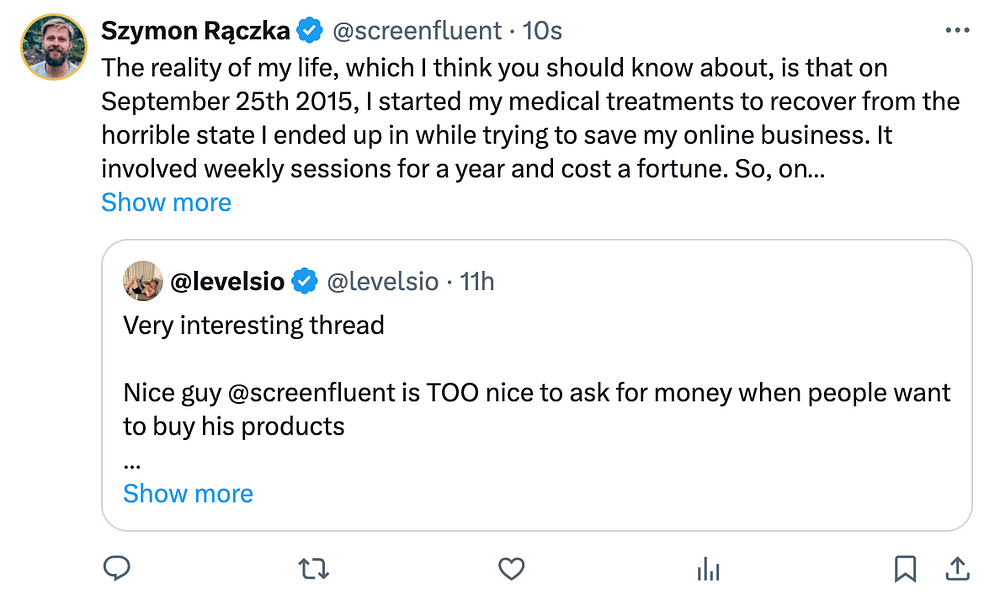Click @levelsio's verified checkmark badge
This screenshot has width=1000, height=604.
coord(304,282)
